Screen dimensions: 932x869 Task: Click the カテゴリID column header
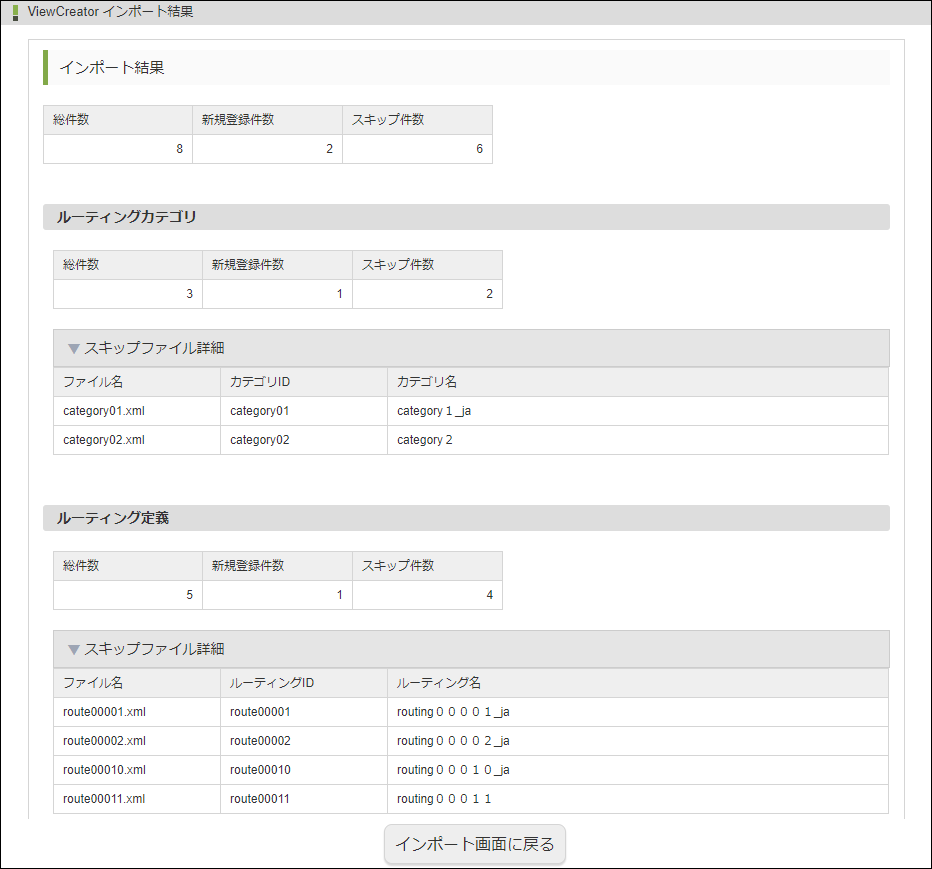coord(304,382)
